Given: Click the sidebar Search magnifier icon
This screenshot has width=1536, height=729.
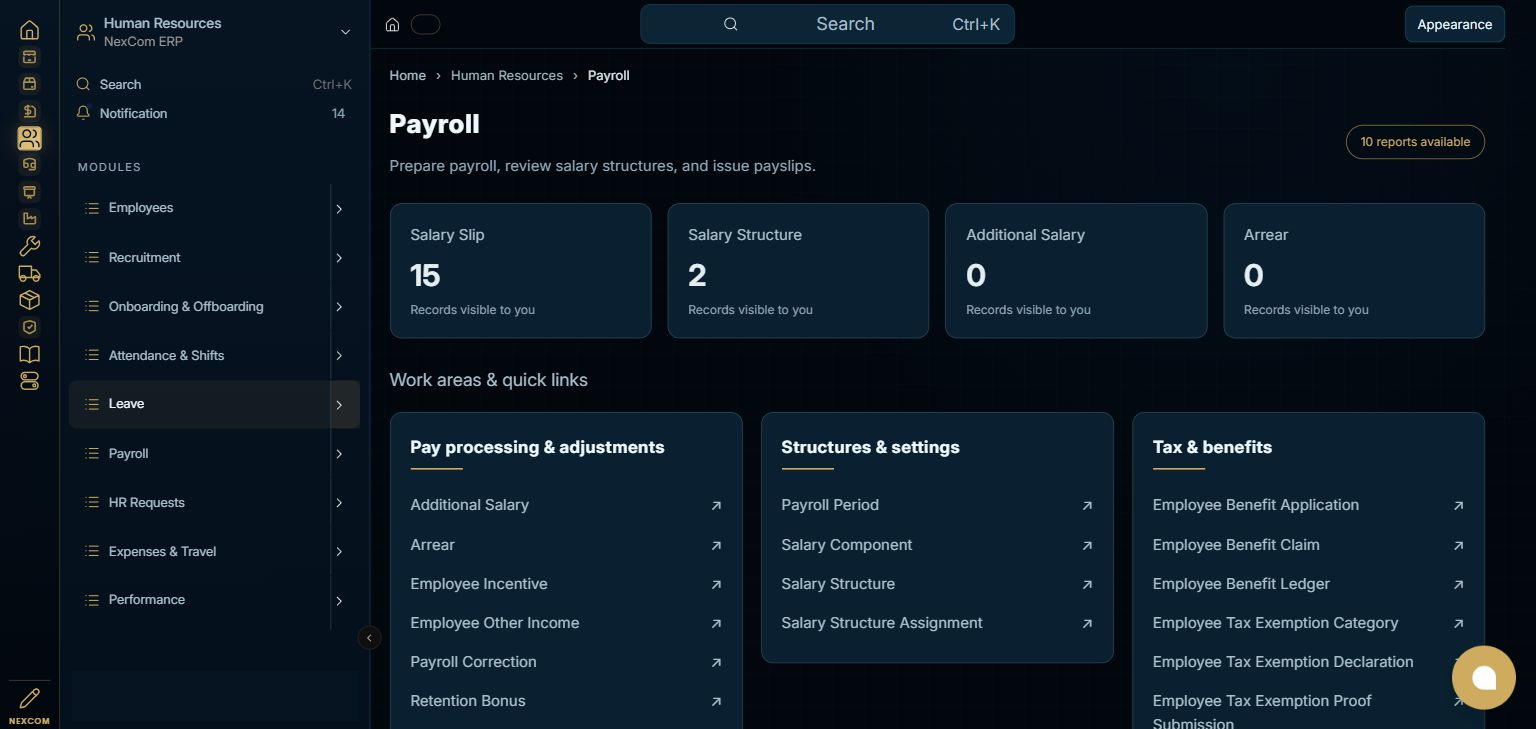Looking at the screenshot, I should coord(83,84).
